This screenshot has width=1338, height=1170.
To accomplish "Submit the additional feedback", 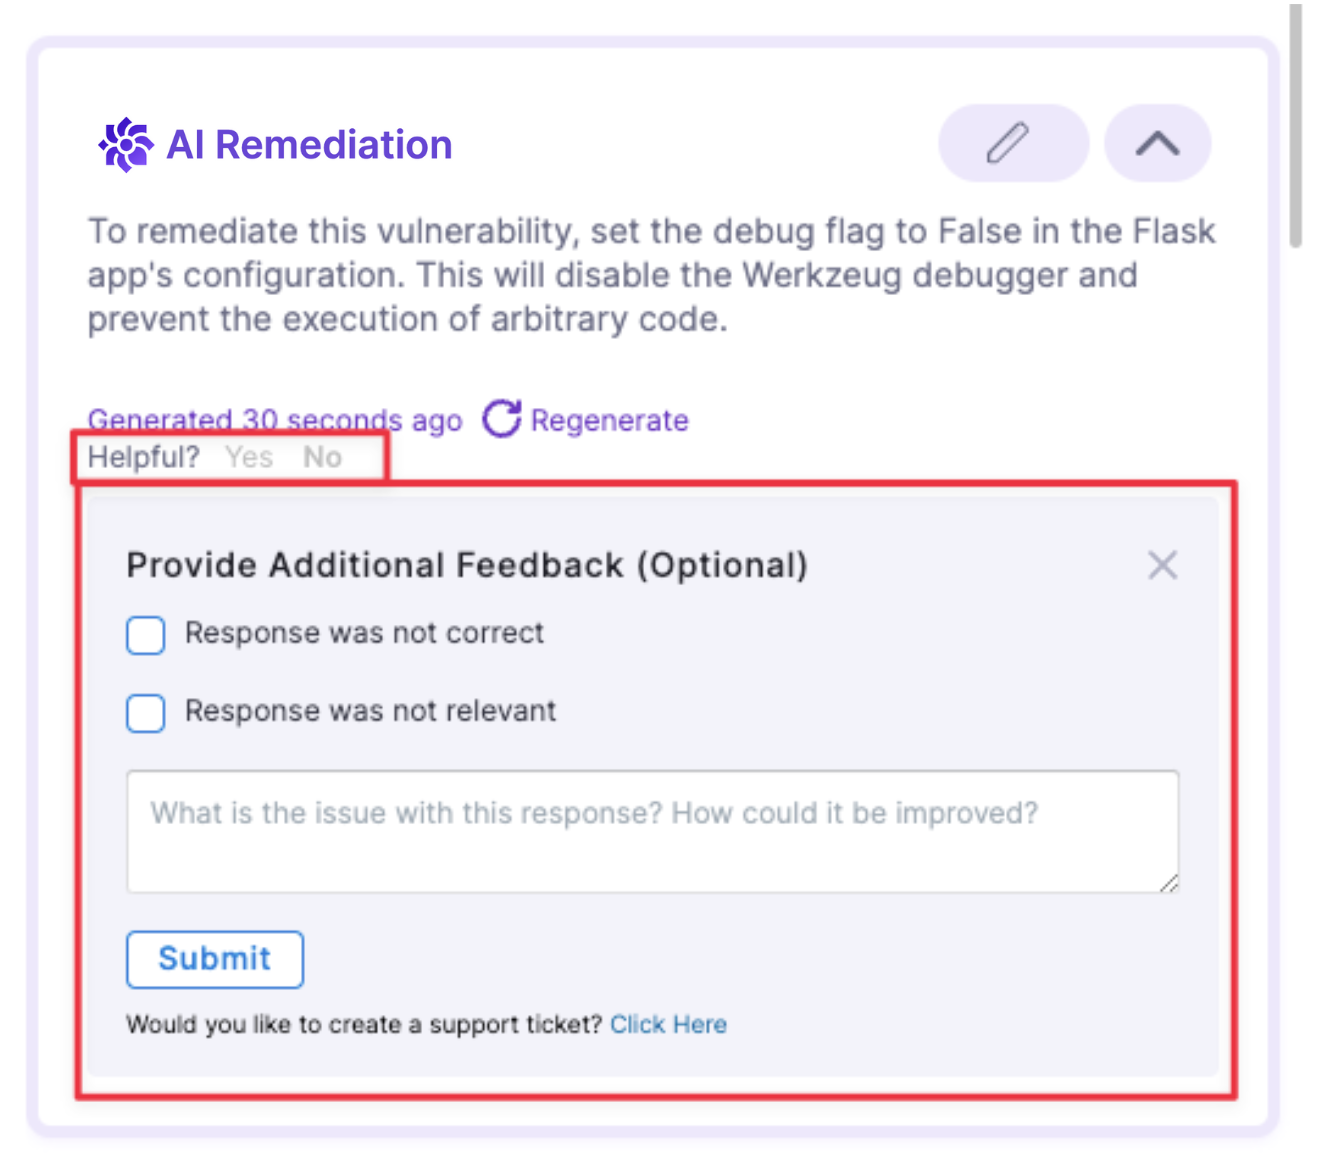I will tap(215, 959).
